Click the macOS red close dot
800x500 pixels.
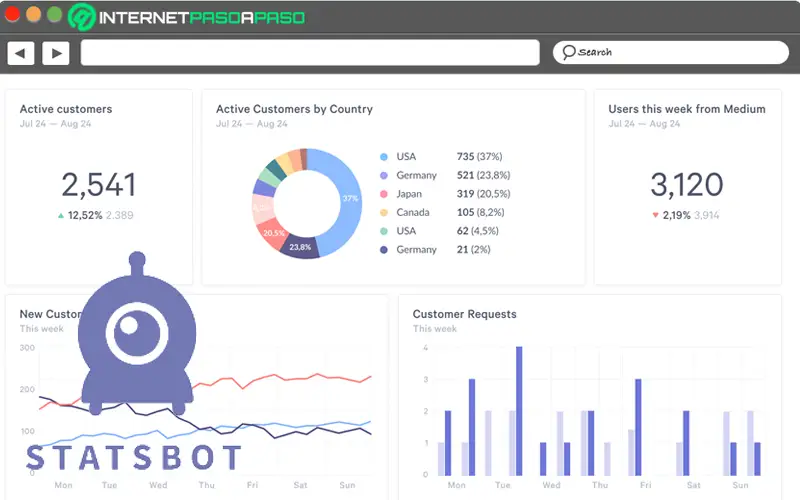point(12,14)
